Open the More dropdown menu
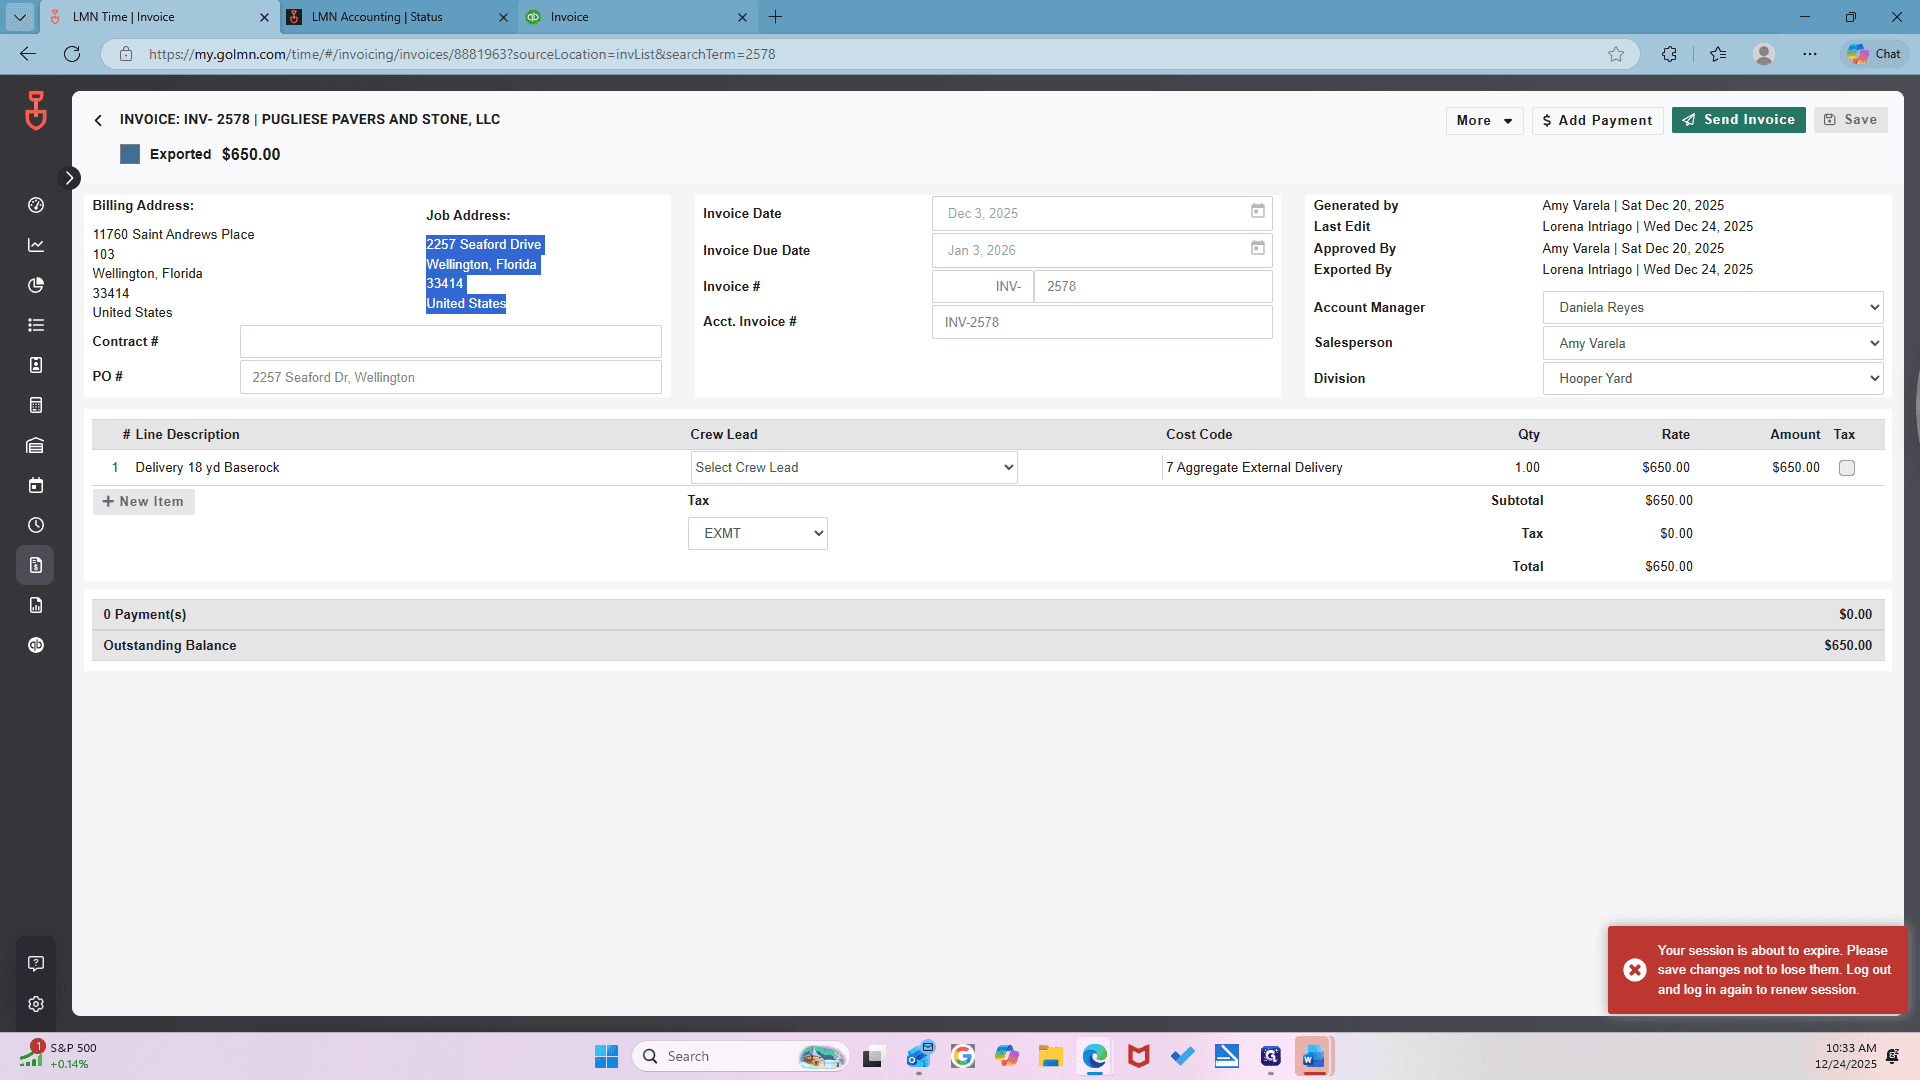 click(x=1484, y=120)
